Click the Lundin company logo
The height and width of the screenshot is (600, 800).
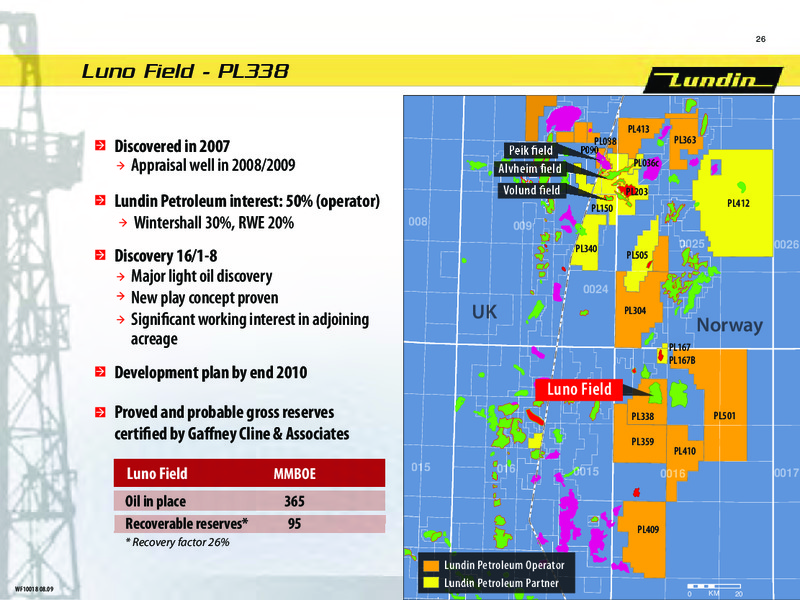(x=713, y=80)
